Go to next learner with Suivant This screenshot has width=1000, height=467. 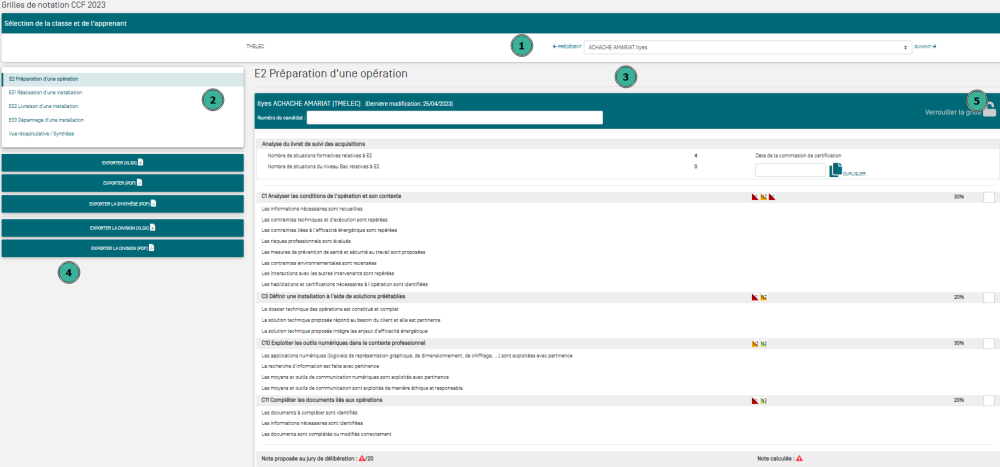tap(924, 46)
